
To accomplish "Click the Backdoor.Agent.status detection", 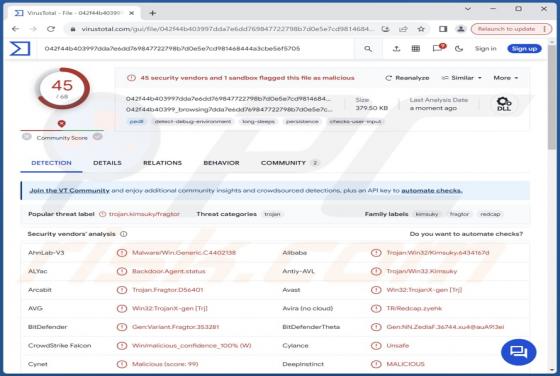I will pos(169,271).
